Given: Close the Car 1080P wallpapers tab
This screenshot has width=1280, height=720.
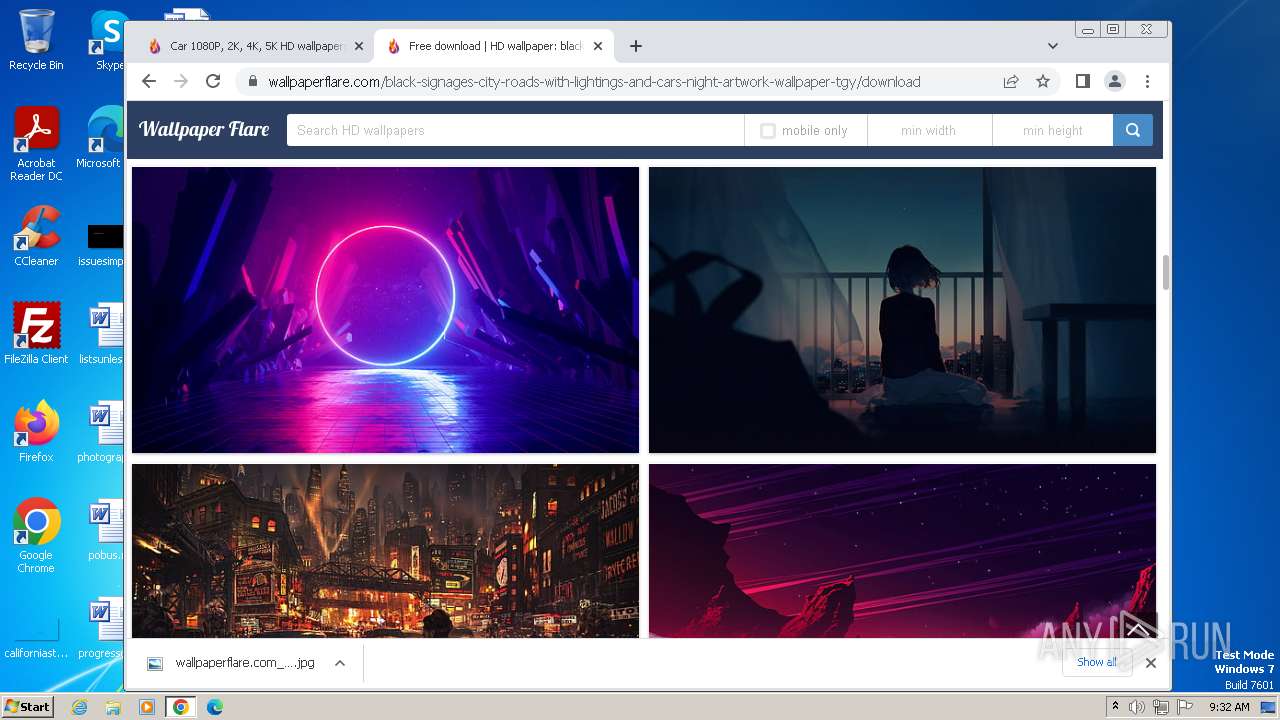Looking at the screenshot, I should point(359,46).
